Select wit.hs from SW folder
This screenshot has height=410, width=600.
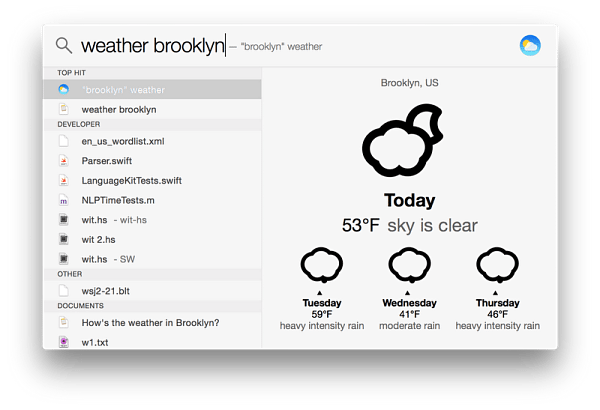tap(152, 259)
